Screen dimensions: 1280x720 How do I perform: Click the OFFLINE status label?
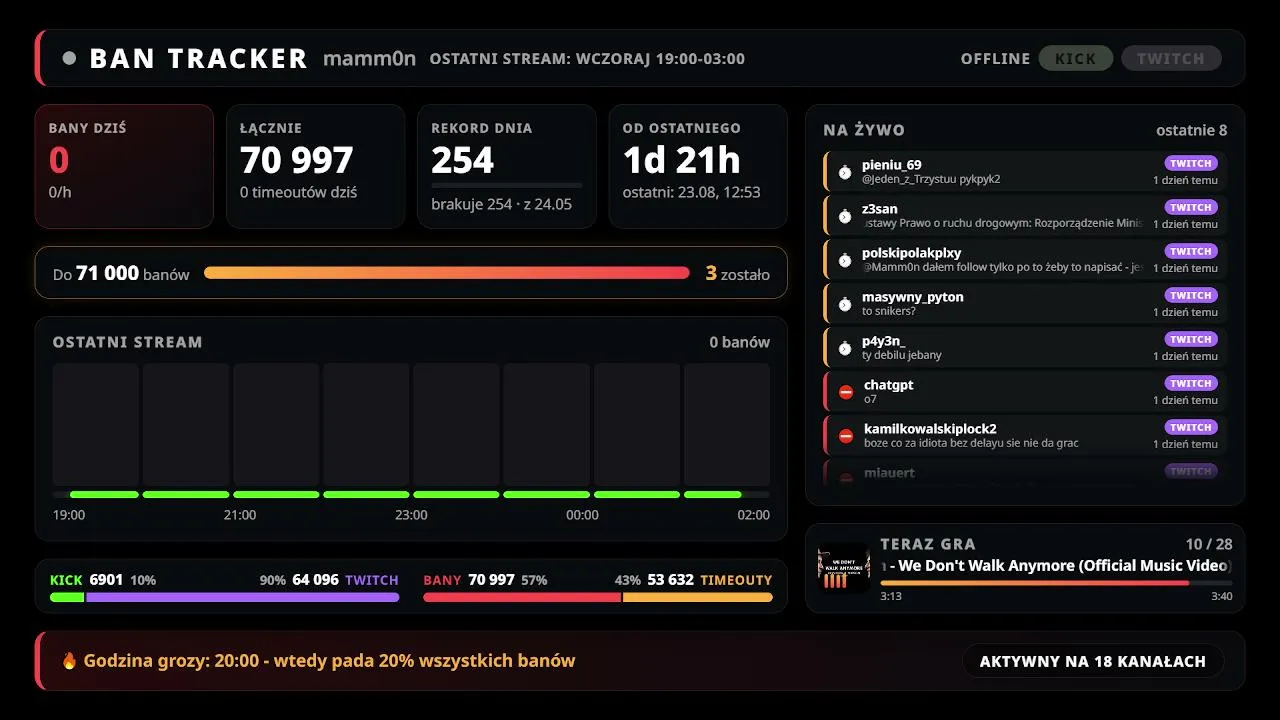995,58
